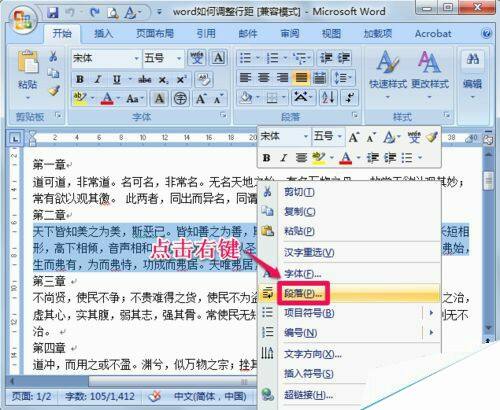Click Bold in the mini toolbar

point(266,157)
